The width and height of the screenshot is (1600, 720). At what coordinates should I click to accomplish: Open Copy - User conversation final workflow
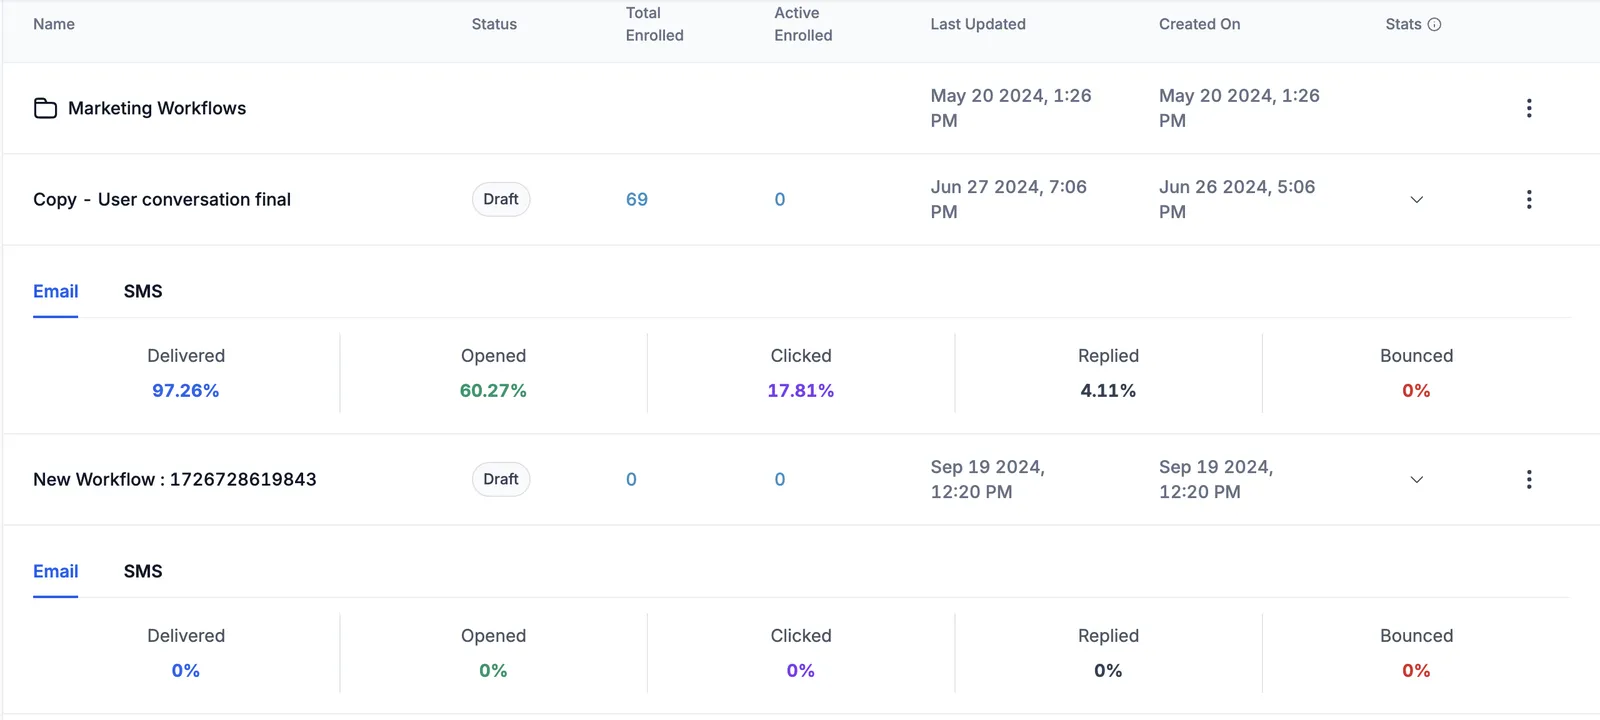[162, 199]
